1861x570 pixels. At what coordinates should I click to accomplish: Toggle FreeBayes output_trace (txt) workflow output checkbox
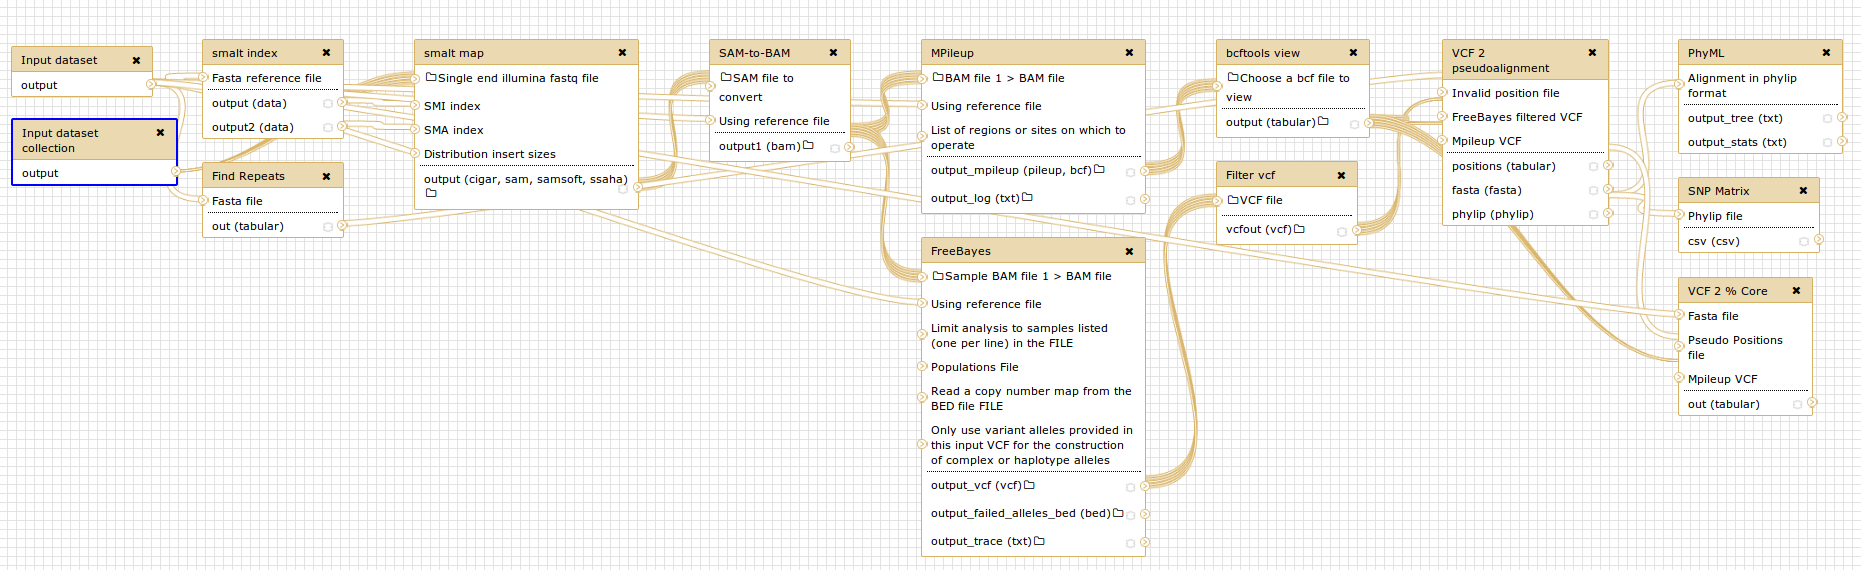1131,543
